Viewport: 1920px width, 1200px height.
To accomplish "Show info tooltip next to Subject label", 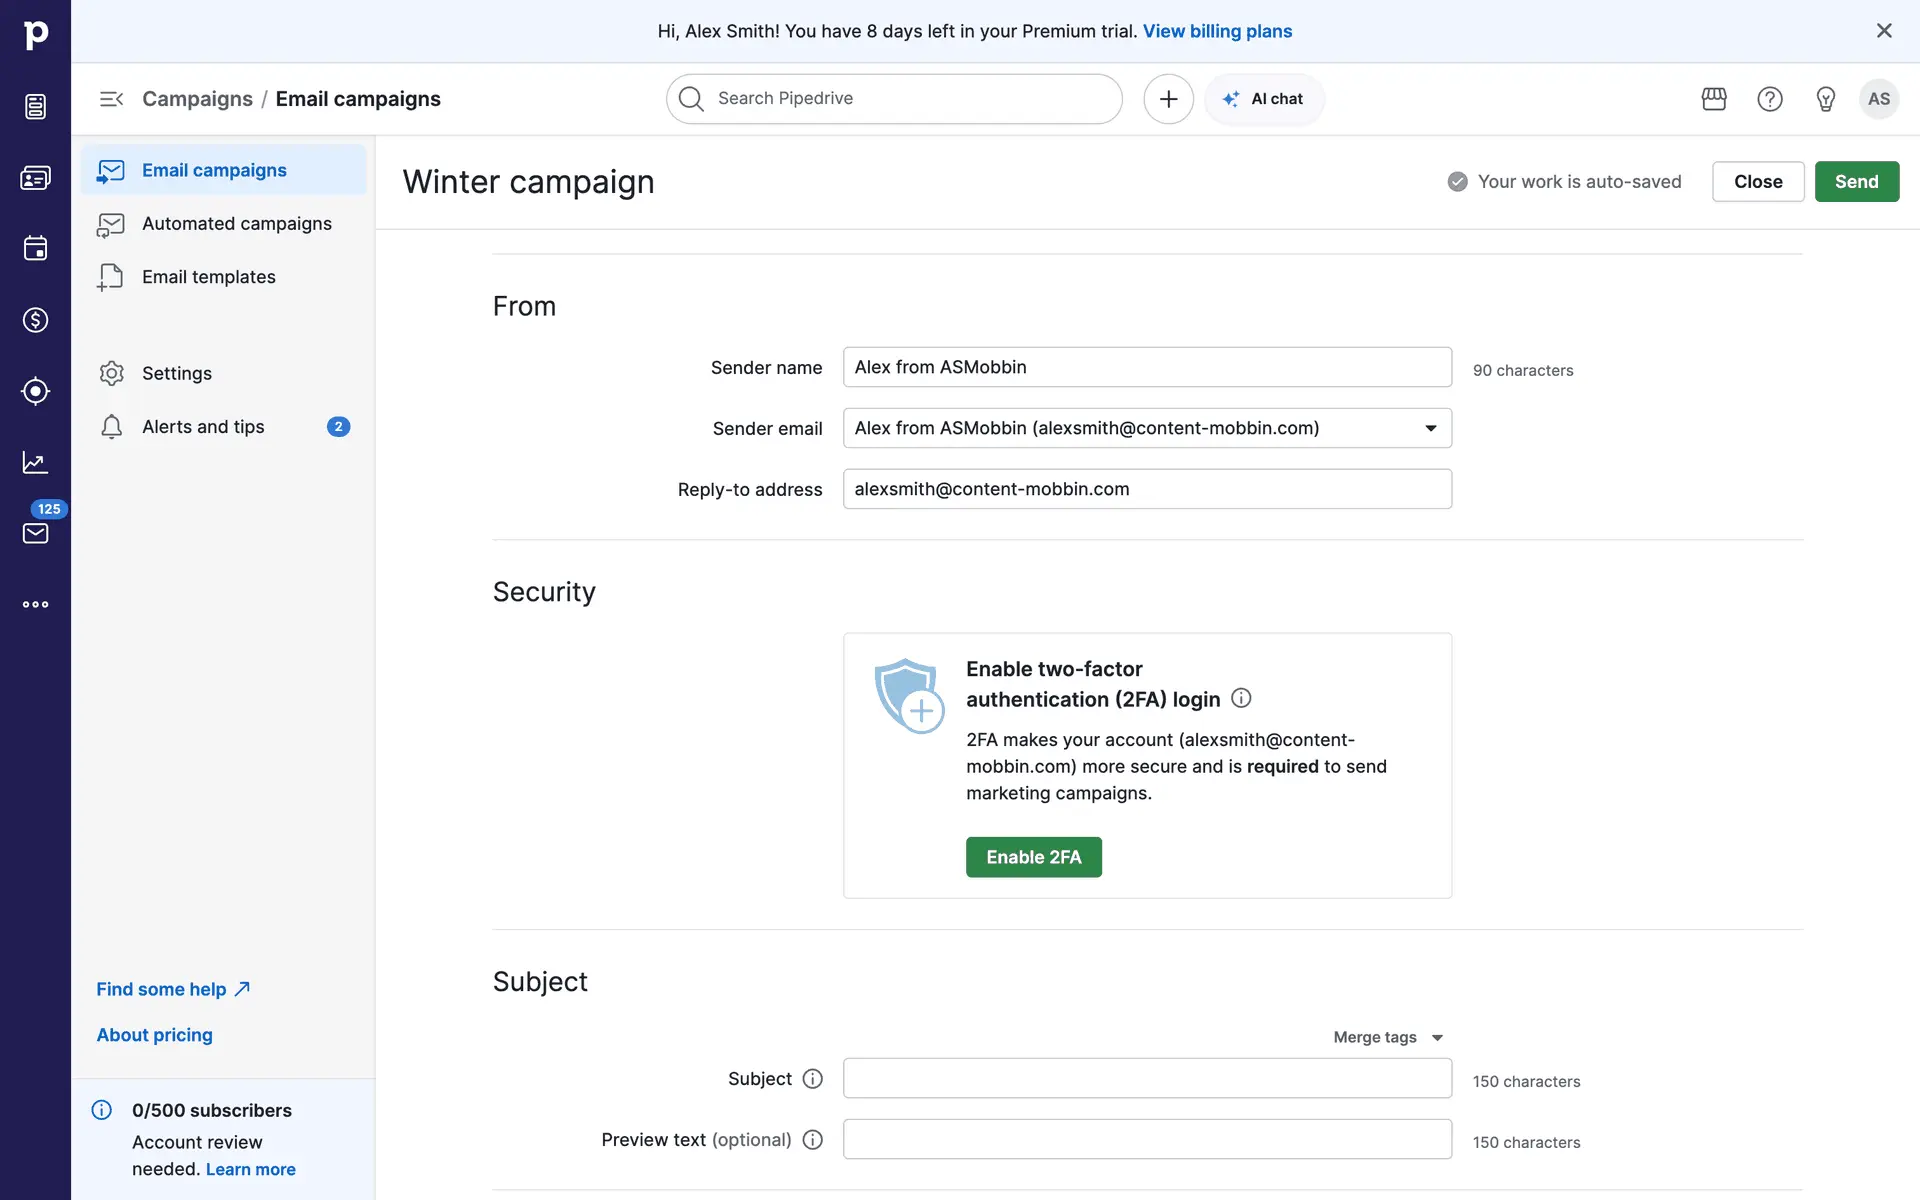I will [813, 1079].
